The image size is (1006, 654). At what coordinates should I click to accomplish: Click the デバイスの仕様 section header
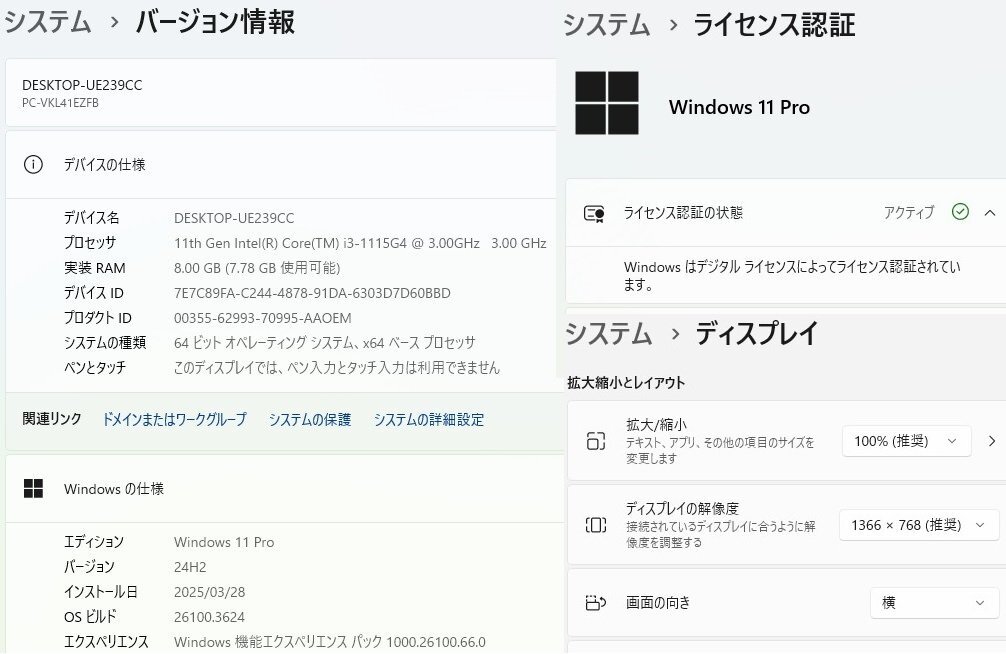[281, 165]
